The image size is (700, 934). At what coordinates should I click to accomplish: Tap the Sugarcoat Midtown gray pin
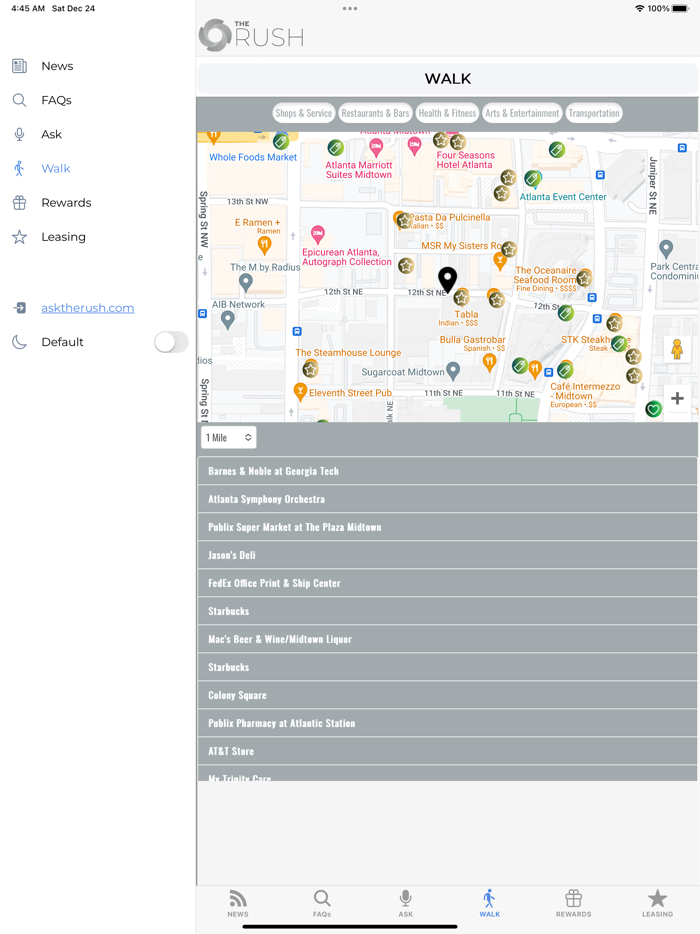click(453, 371)
